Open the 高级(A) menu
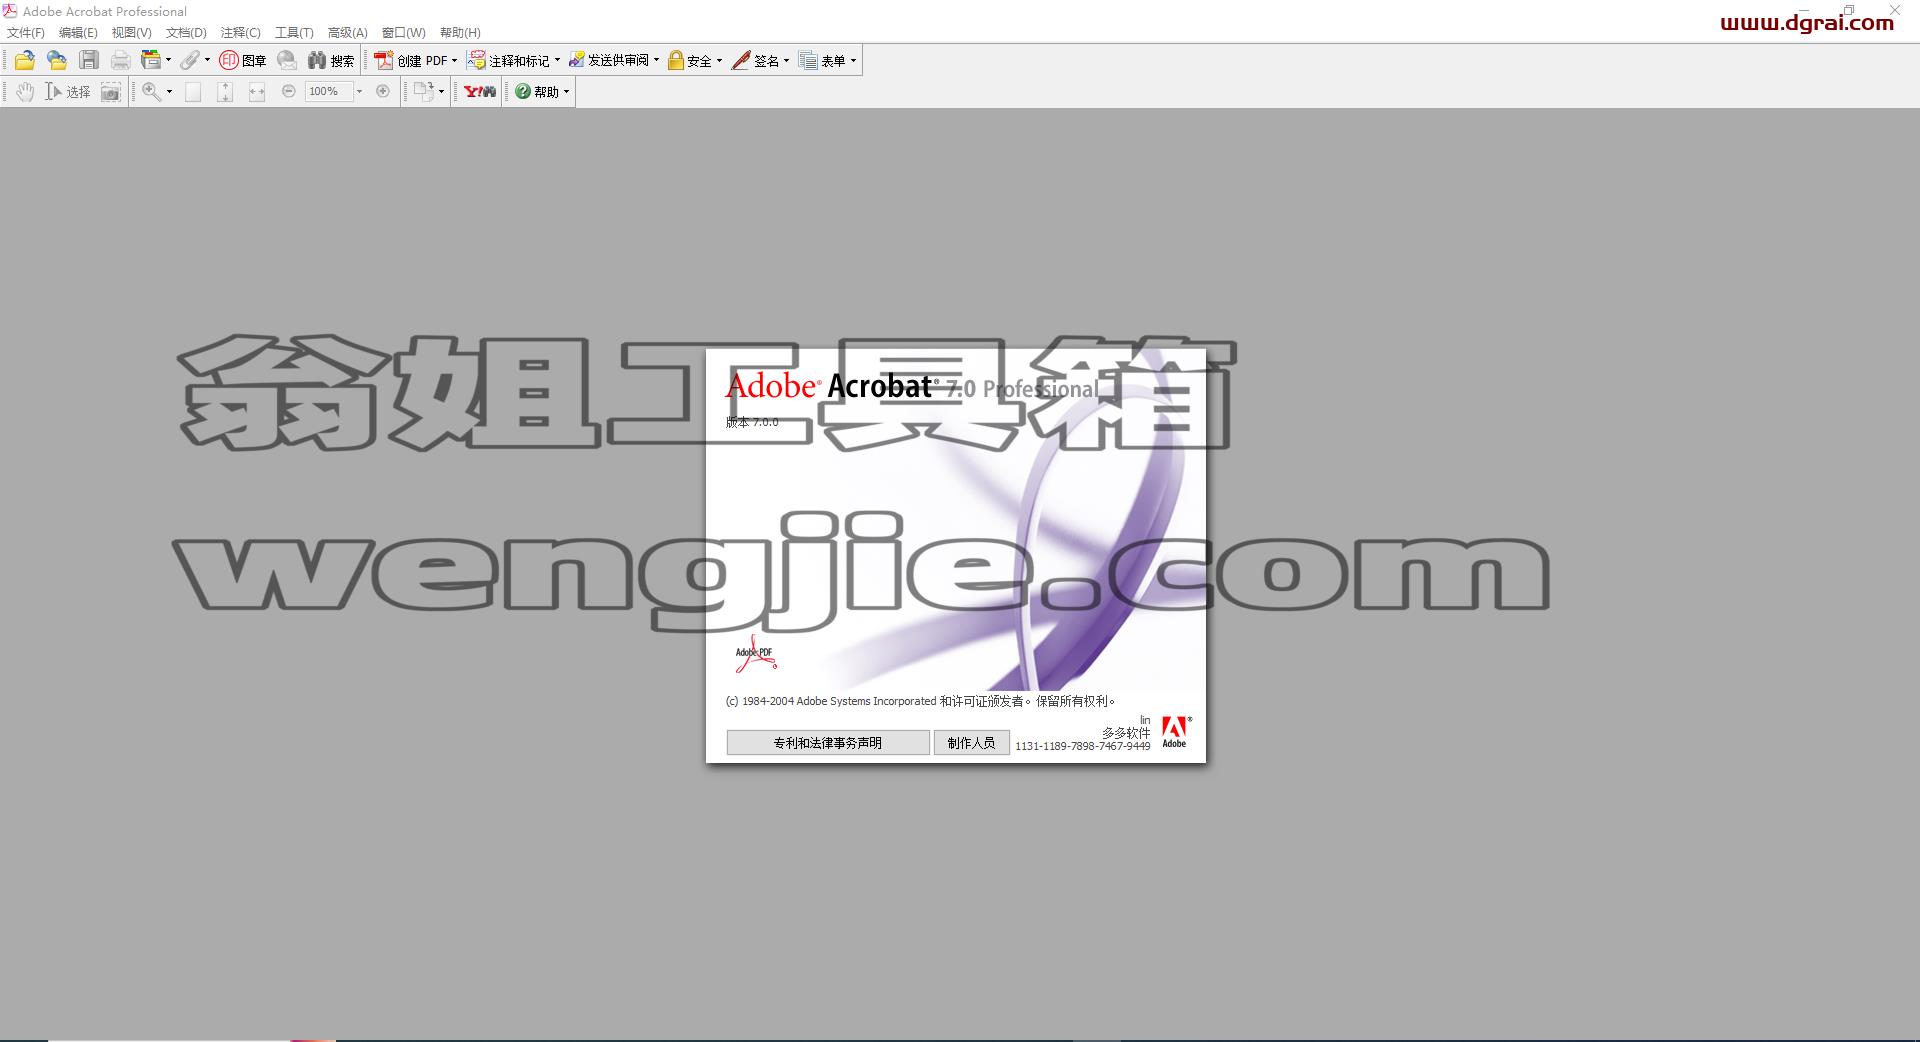1920x1042 pixels. tap(348, 33)
